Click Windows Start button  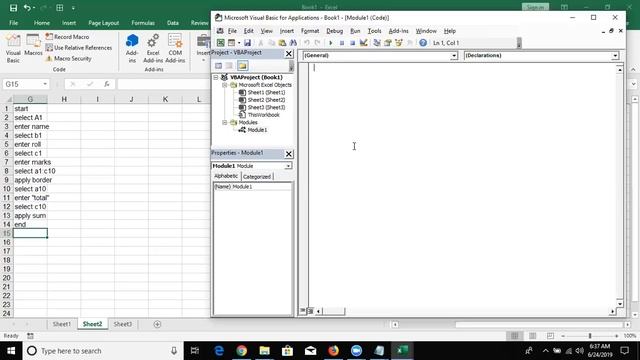point(11,351)
